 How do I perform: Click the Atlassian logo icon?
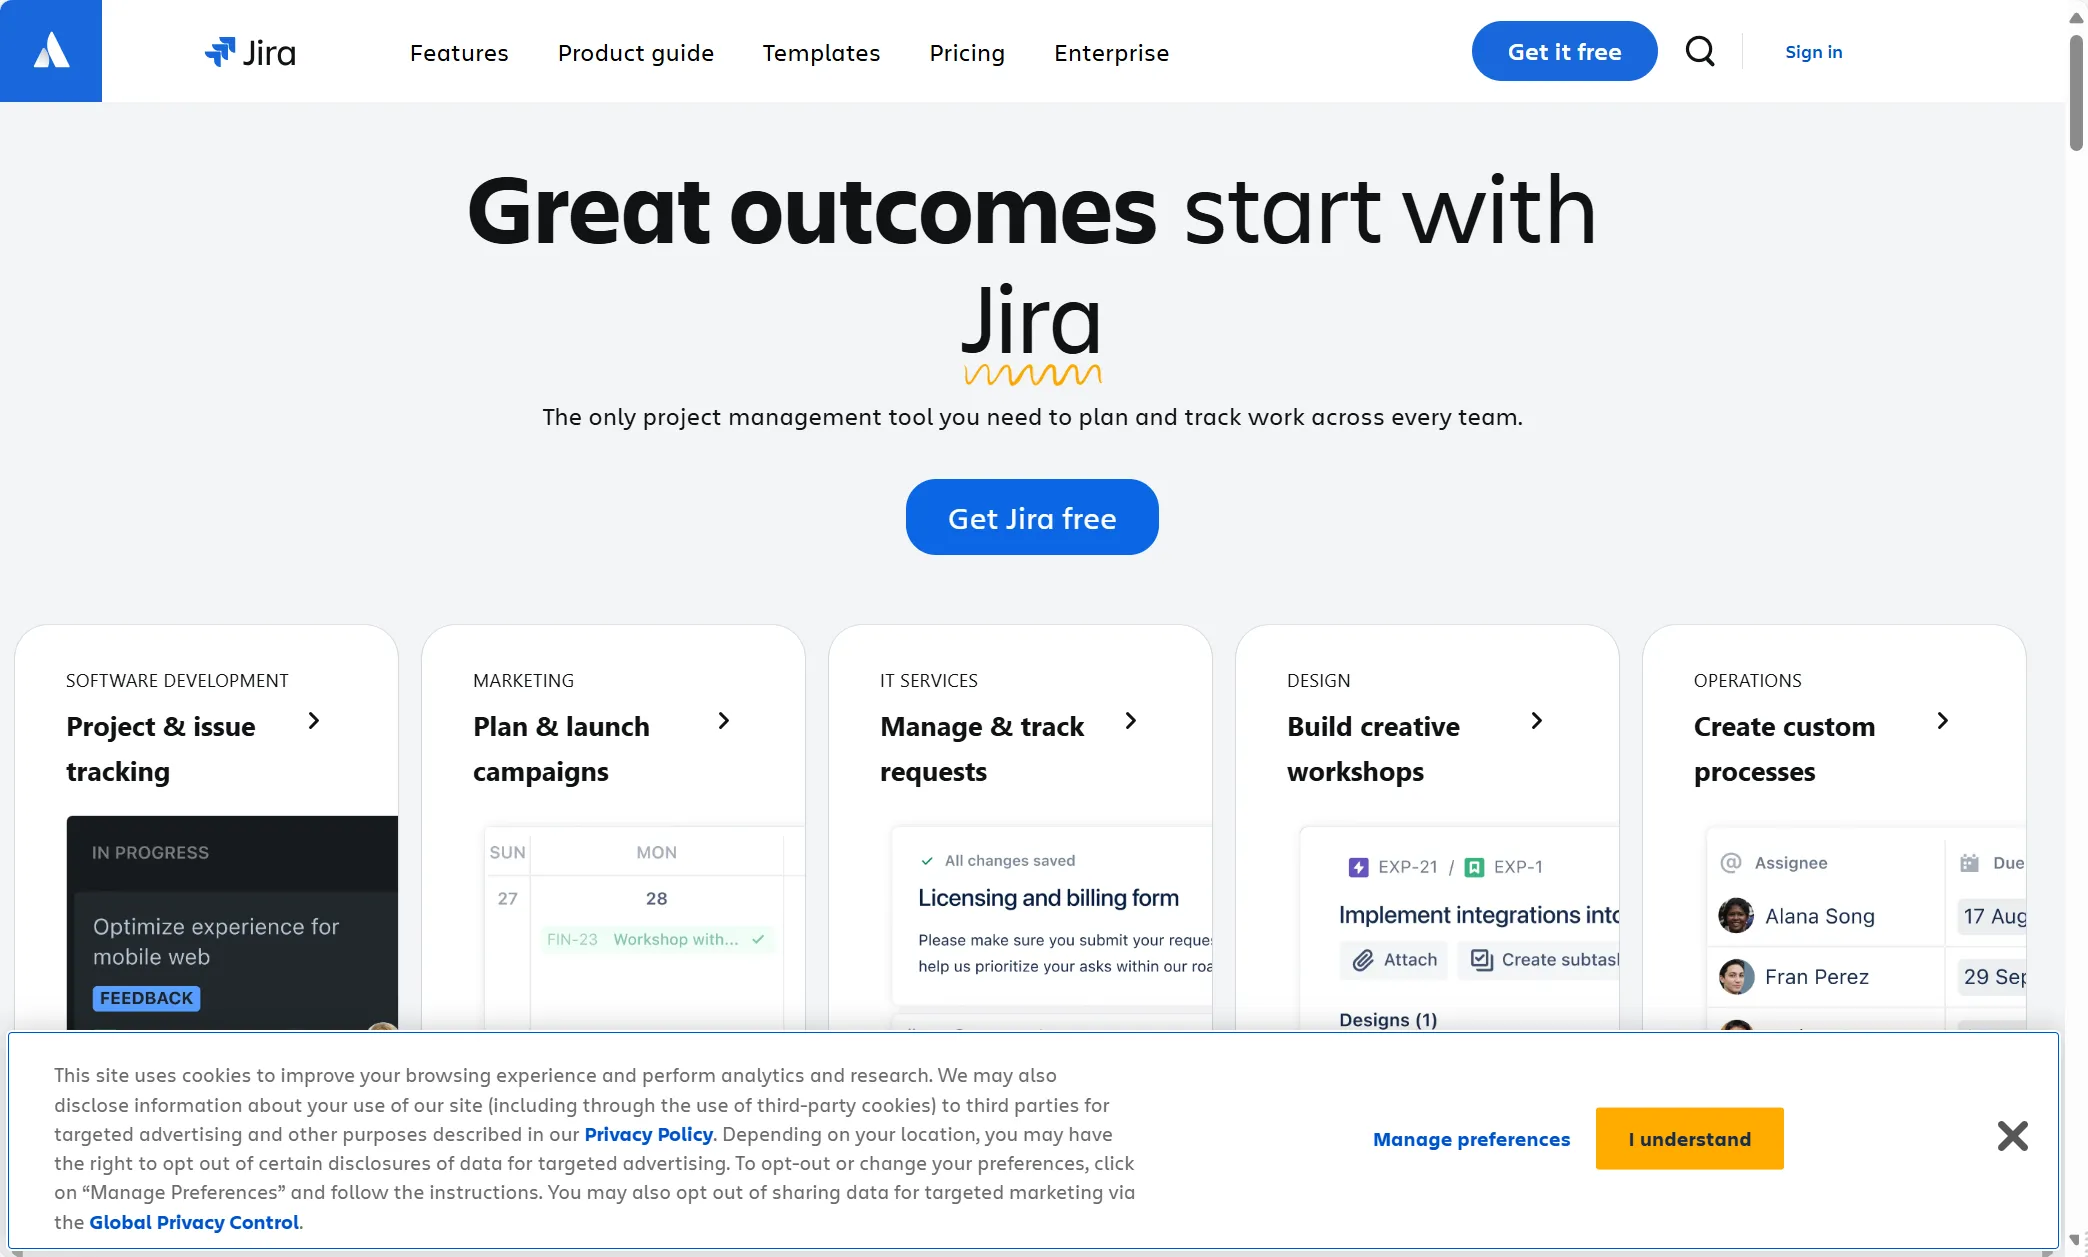tap(51, 51)
